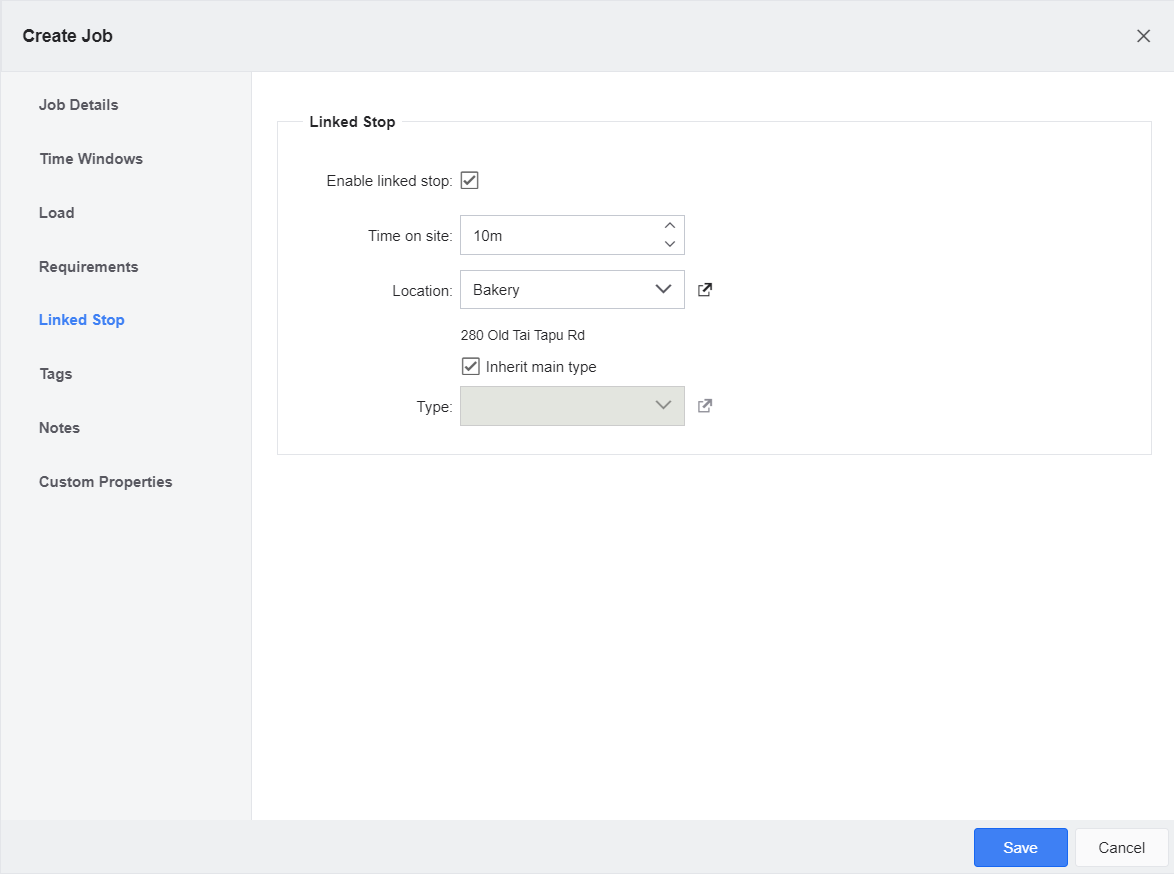The height and width of the screenshot is (874, 1174).
Task: Open the Tags section
Action: 55,374
